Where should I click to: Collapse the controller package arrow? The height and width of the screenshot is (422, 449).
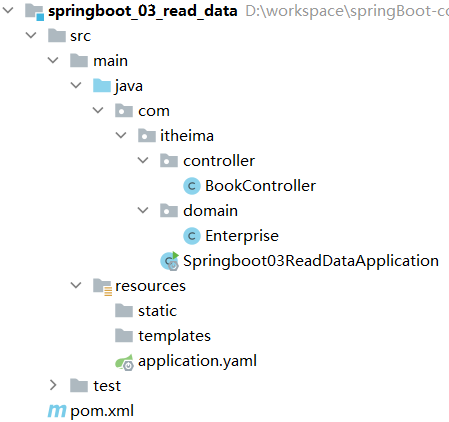point(143,160)
